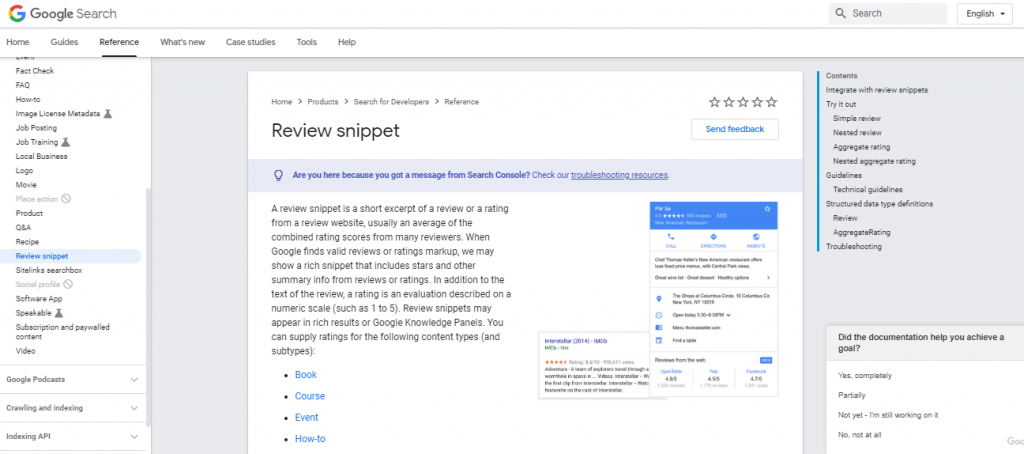Image resolution: width=1024 pixels, height=454 pixels.
Task: Open the English language dropdown
Action: [x=985, y=14]
